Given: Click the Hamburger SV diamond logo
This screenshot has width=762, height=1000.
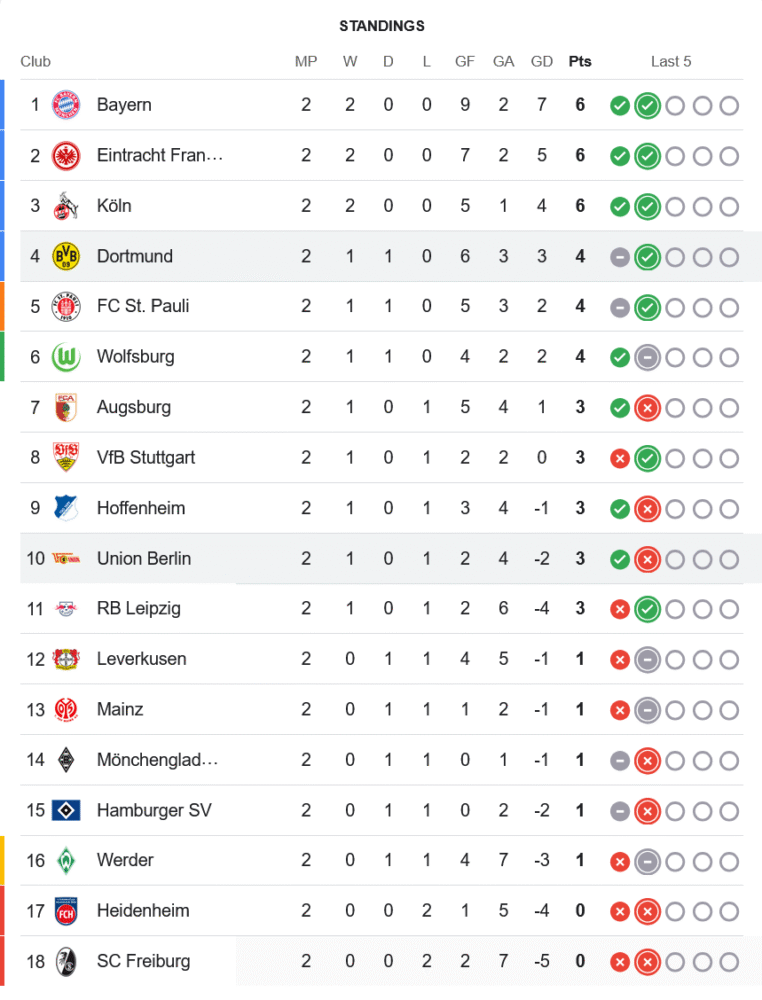Looking at the screenshot, I should [66, 810].
